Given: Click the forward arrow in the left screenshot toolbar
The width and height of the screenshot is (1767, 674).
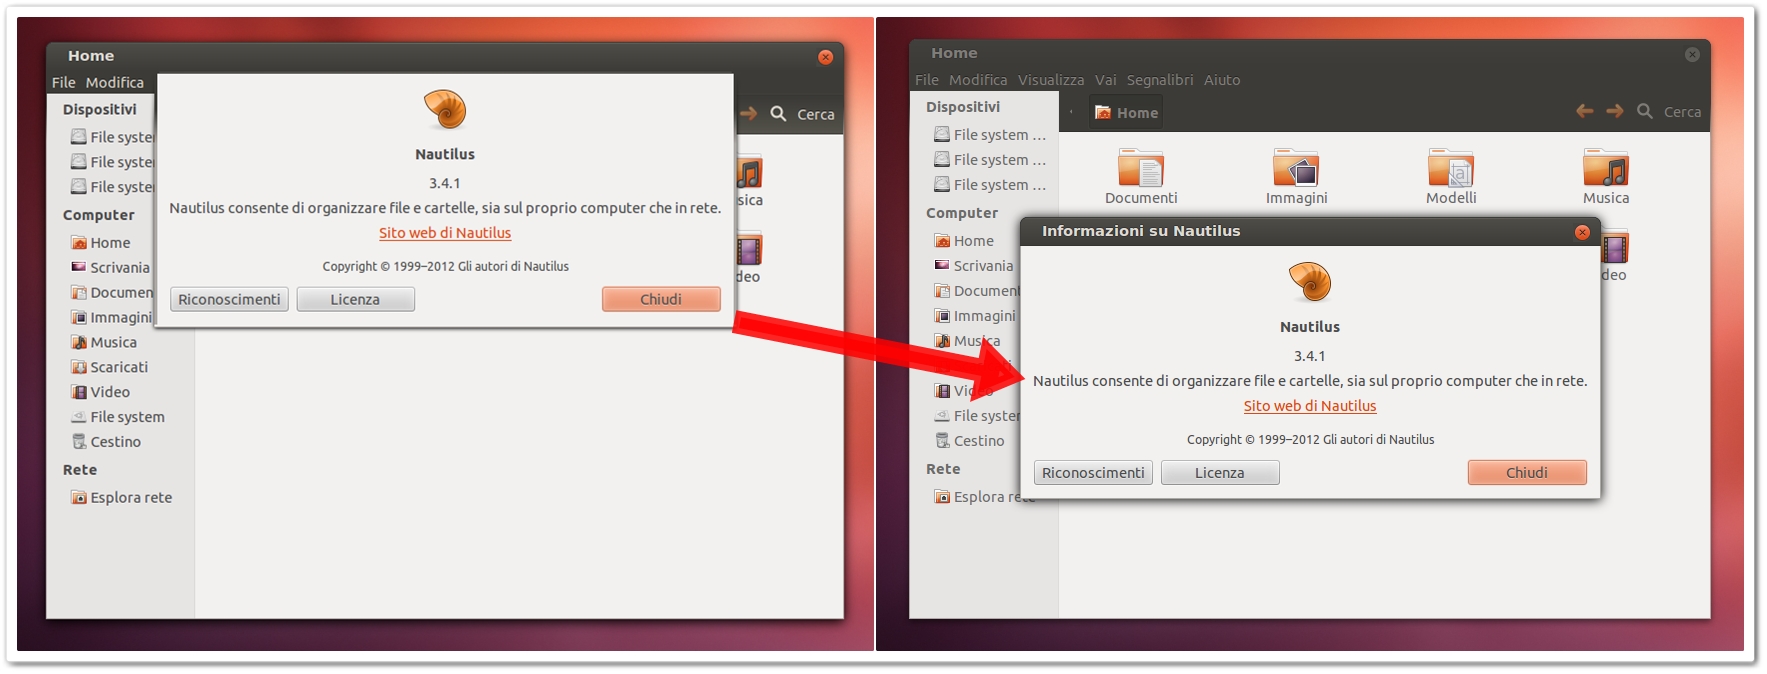Looking at the screenshot, I should [x=749, y=114].
